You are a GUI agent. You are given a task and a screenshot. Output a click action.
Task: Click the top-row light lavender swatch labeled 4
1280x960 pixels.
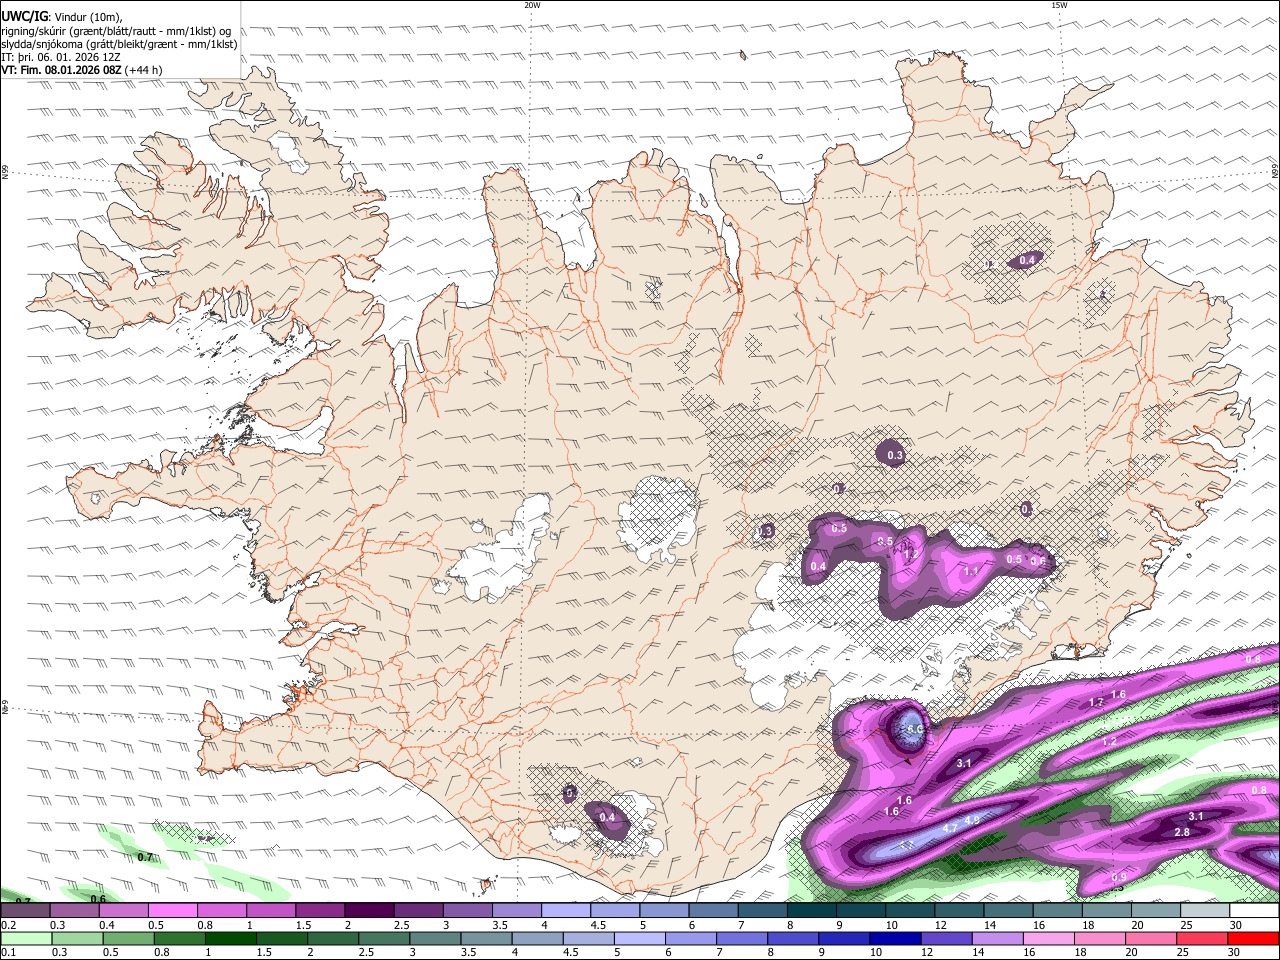(564, 911)
